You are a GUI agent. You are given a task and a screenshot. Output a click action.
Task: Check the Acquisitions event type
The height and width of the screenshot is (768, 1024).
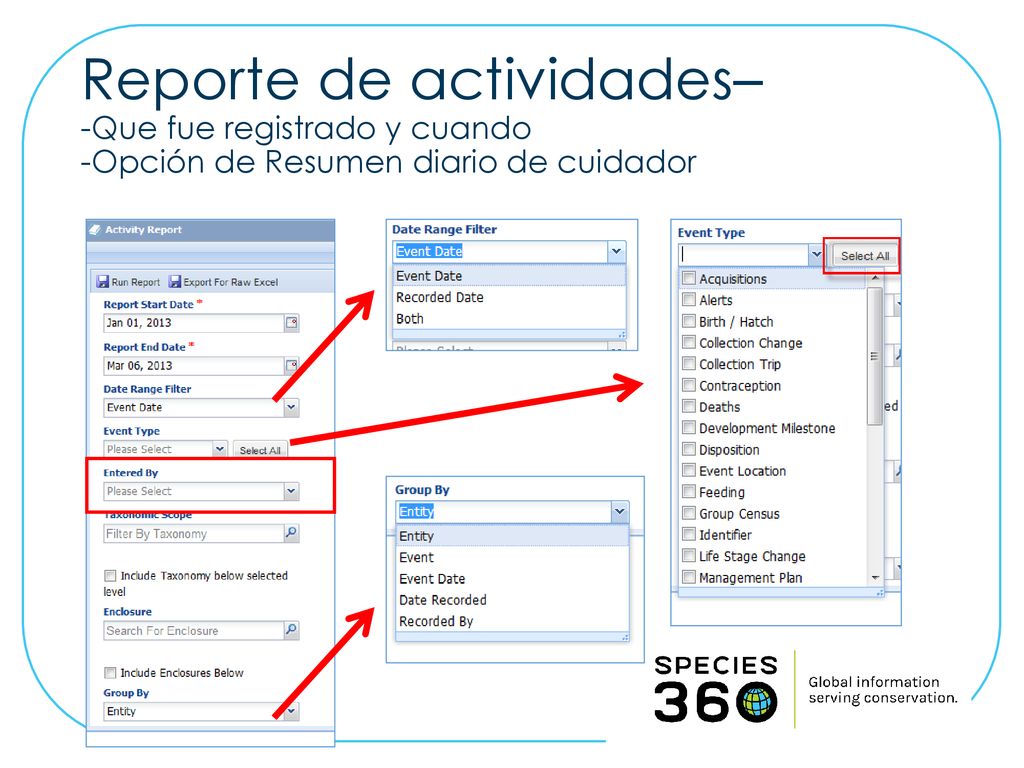tap(688, 278)
